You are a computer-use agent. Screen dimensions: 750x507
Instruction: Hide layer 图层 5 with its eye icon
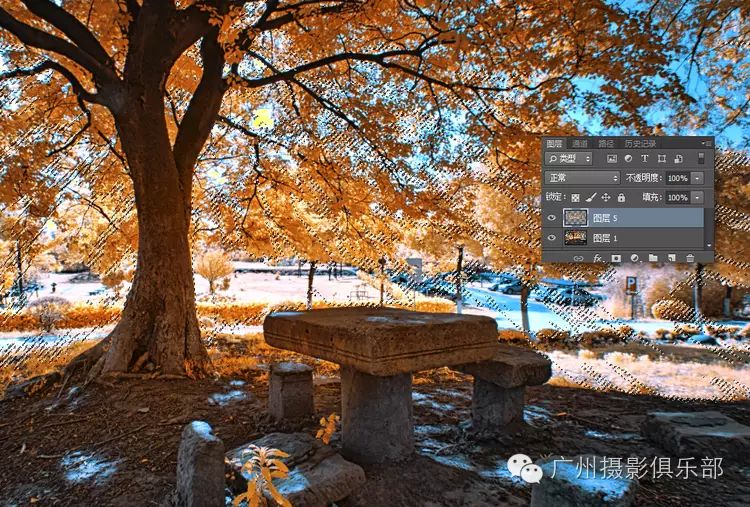click(552, 218)
